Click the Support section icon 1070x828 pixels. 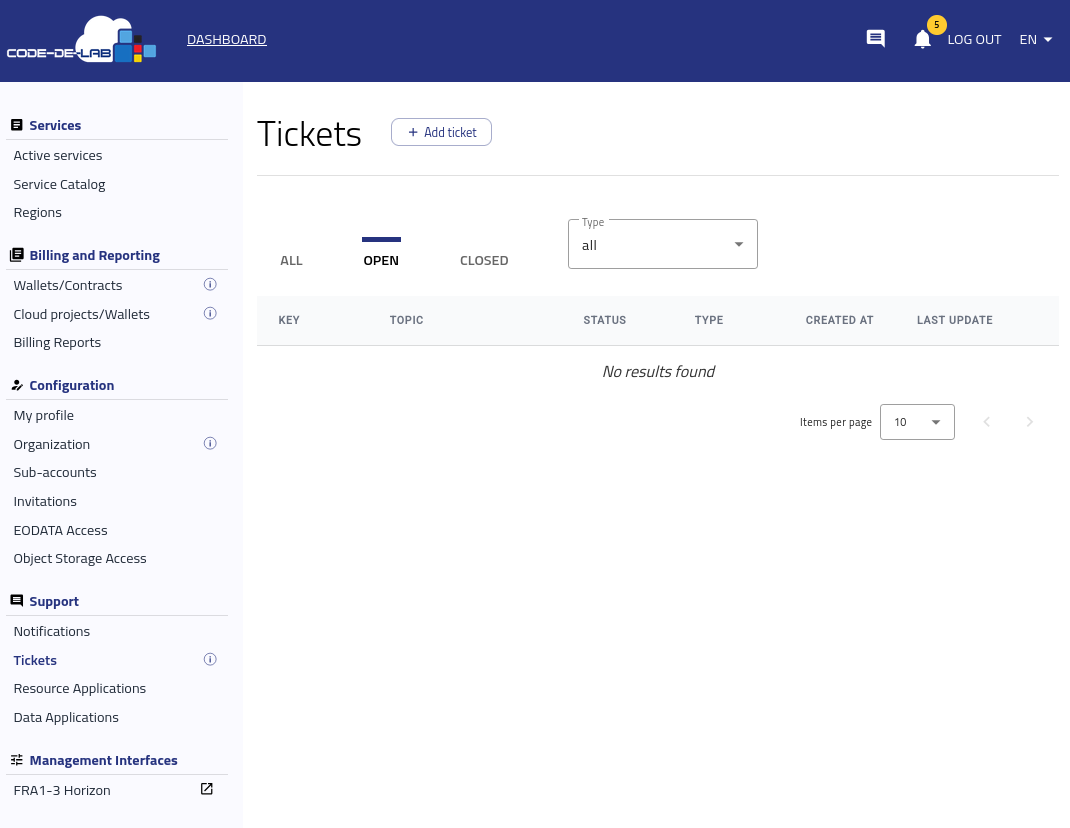[17, 601]
